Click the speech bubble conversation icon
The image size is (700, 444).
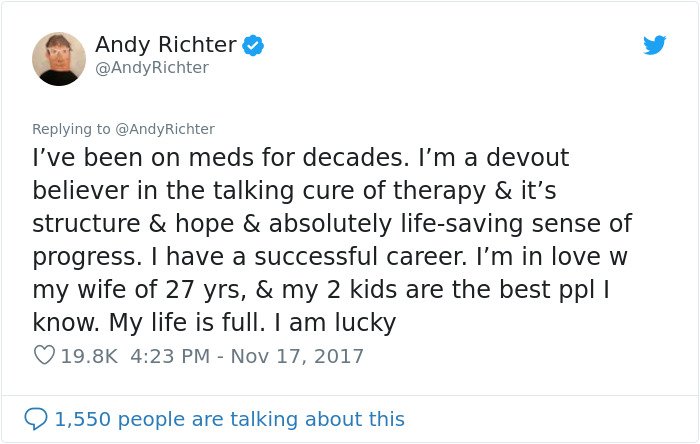tap(36, 419)
